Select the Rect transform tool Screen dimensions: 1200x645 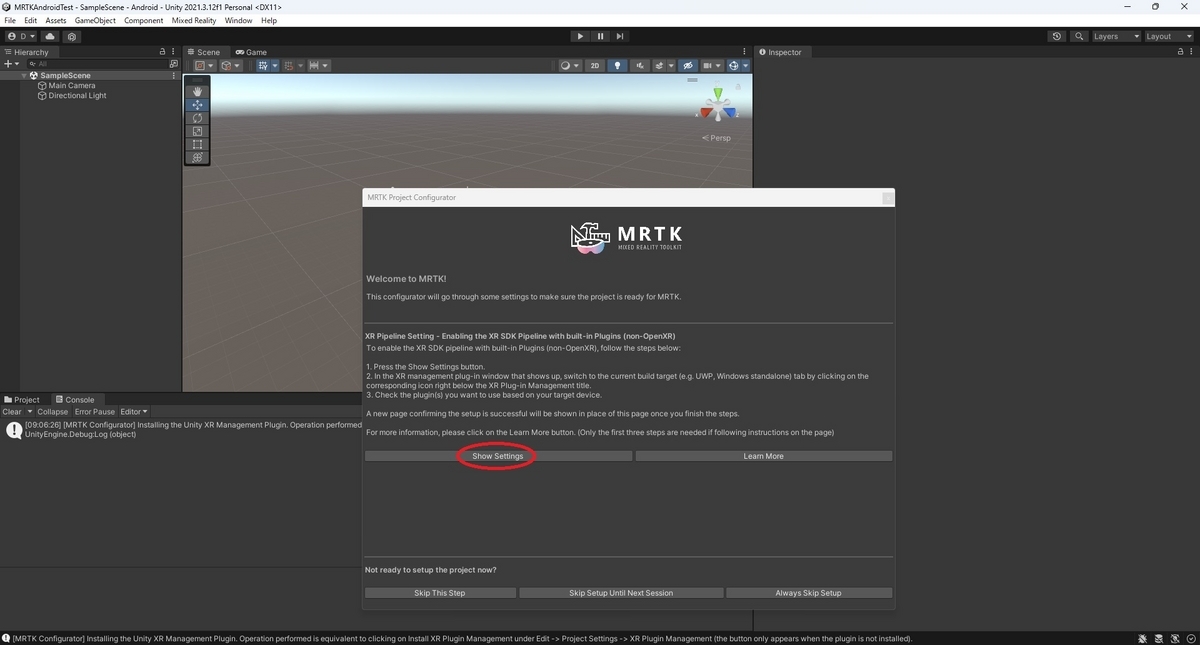[197, 144]
